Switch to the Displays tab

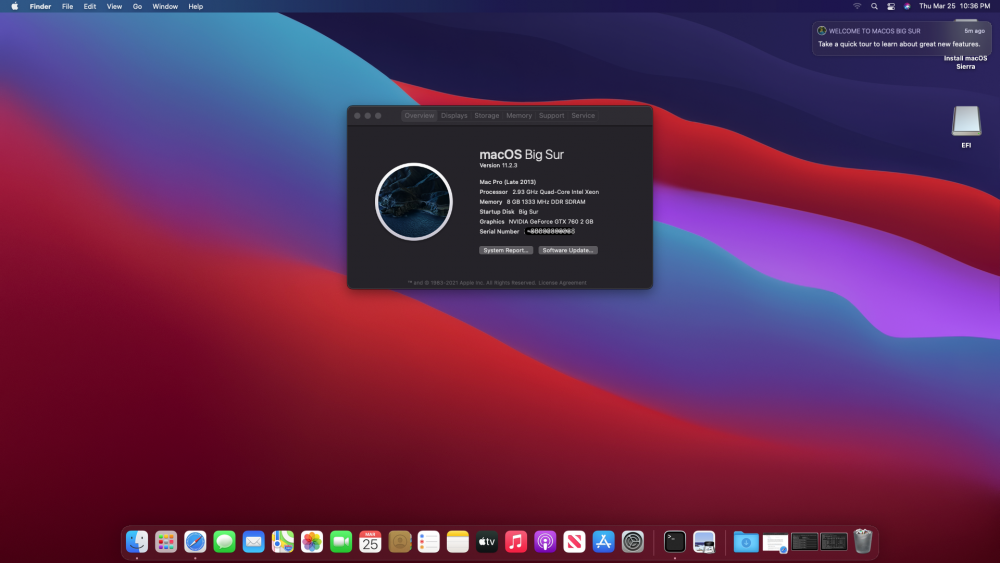click(454, 115)
